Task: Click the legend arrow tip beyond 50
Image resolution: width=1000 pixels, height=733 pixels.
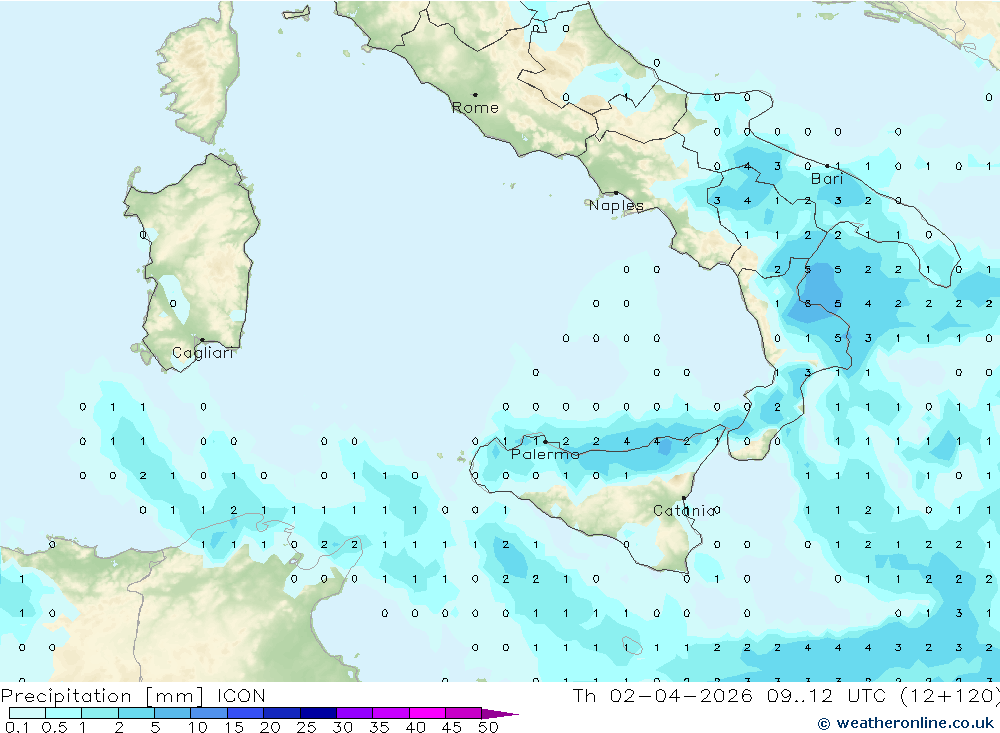Action: pos(501,714)
